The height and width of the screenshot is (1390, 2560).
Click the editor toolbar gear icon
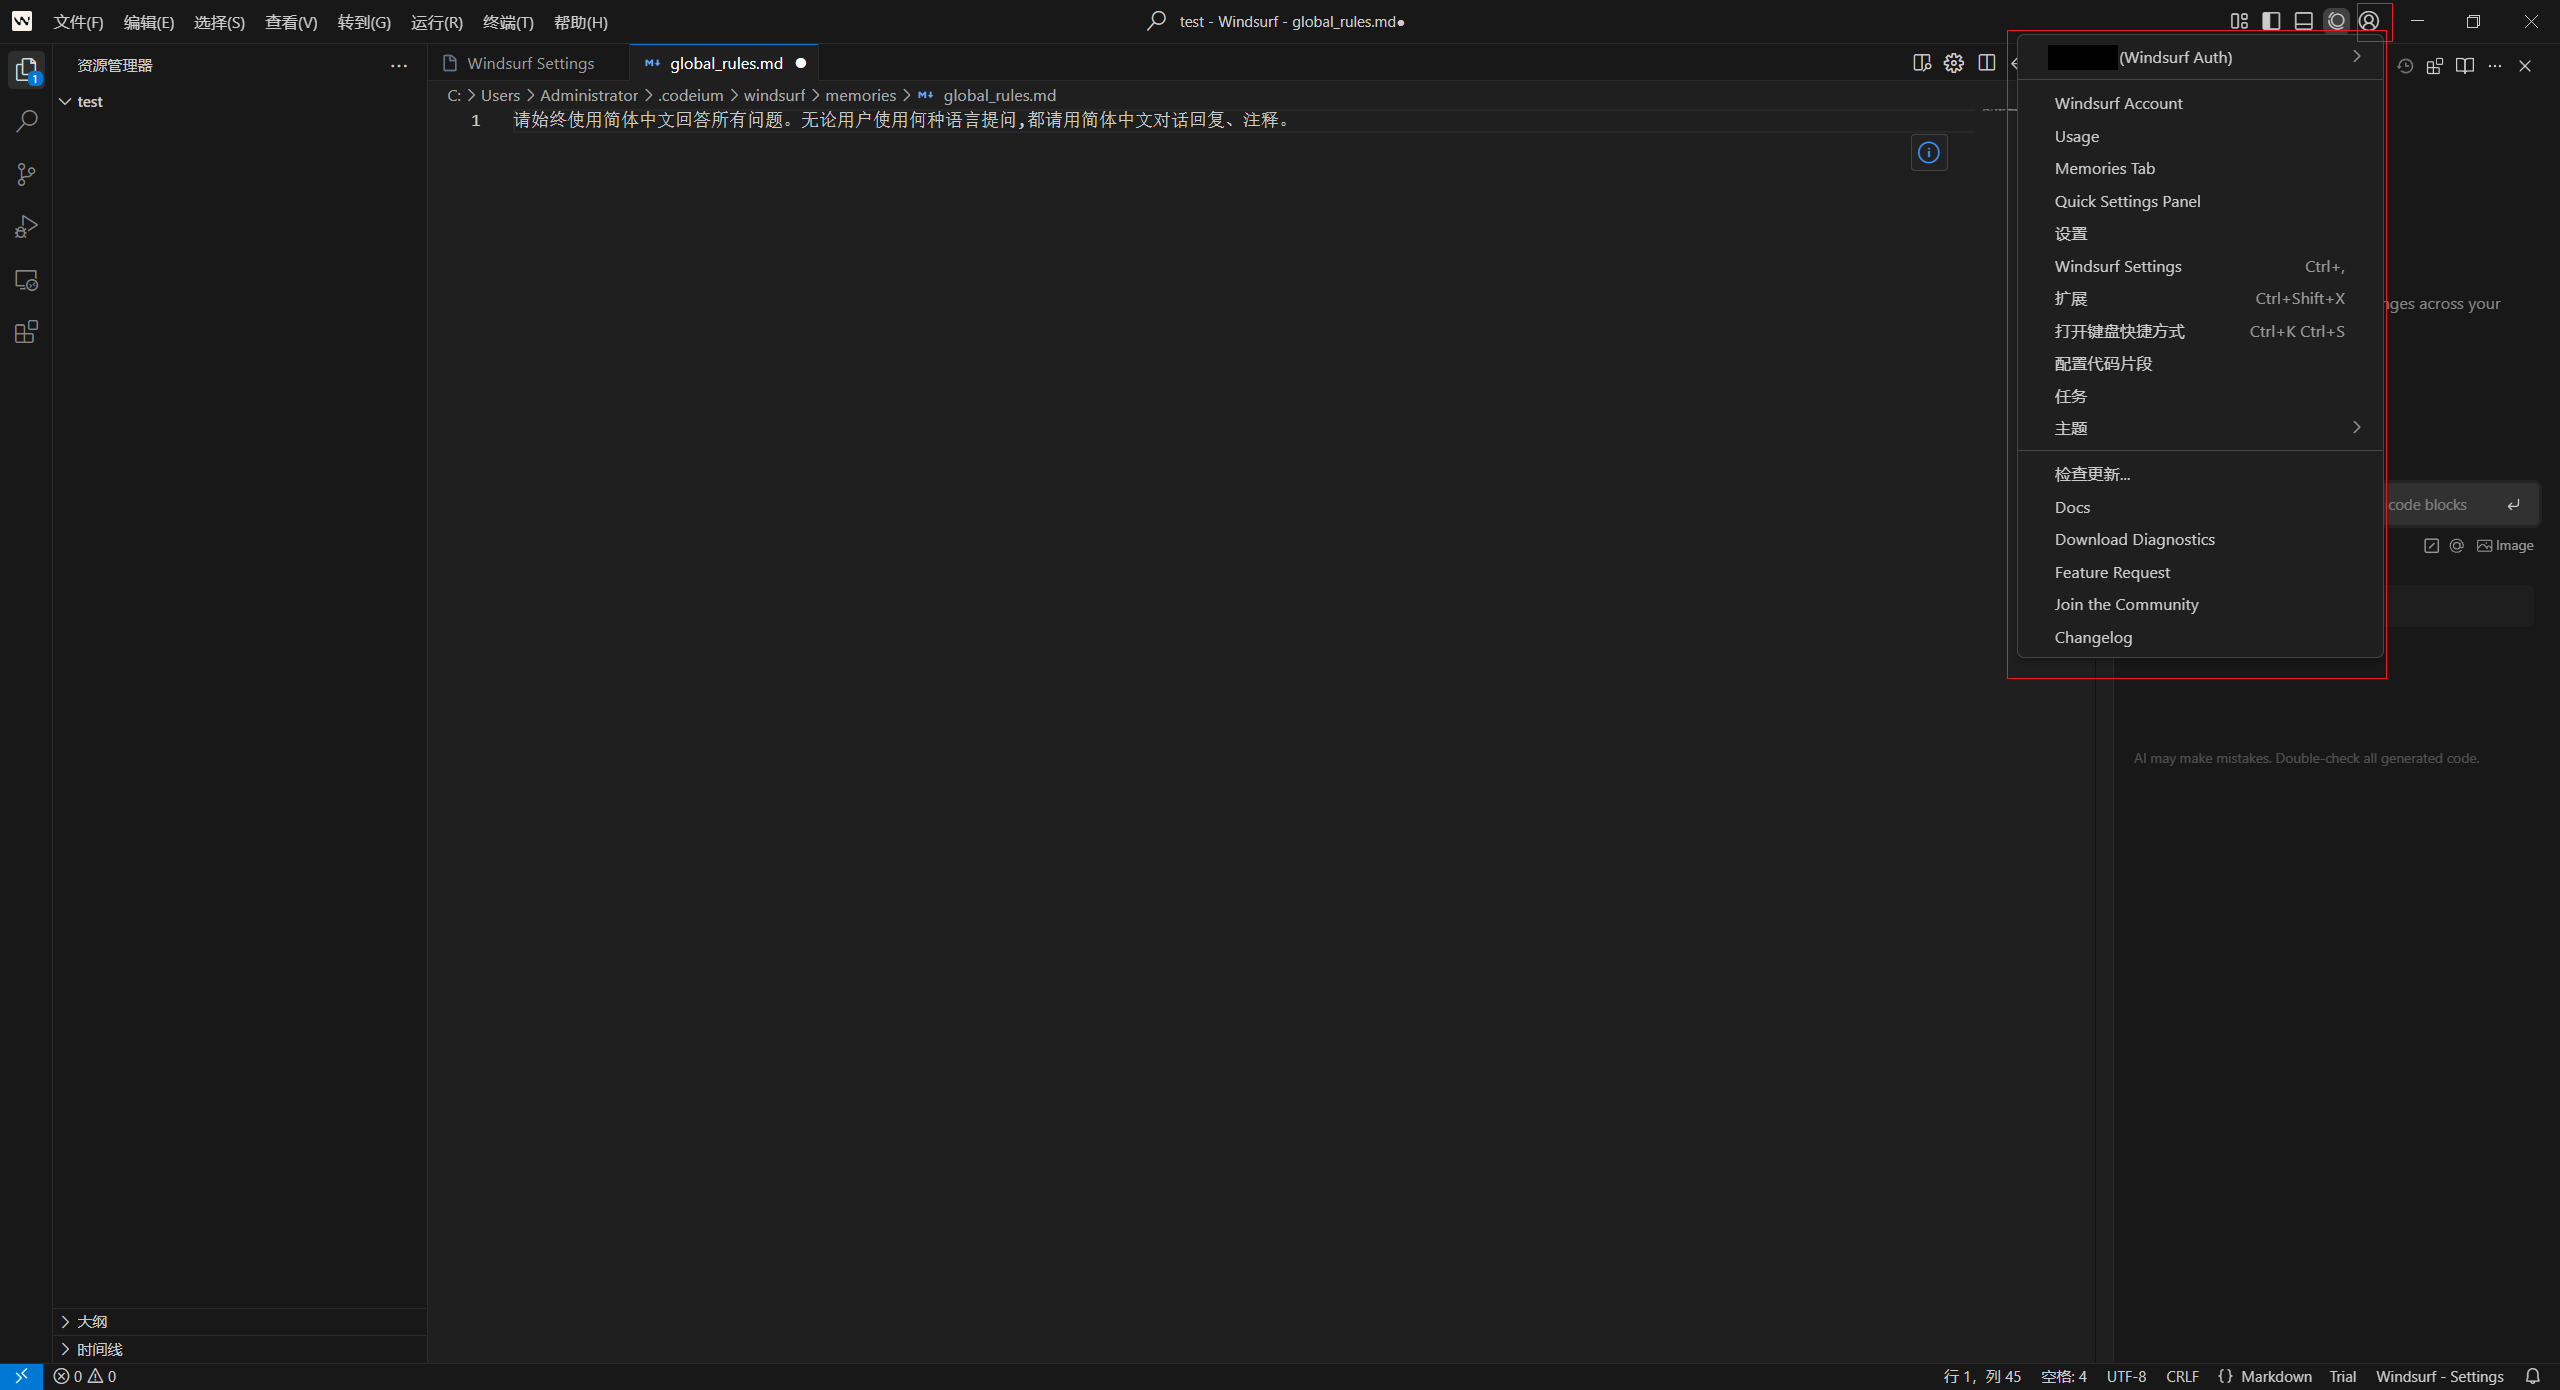click(x=1953, y=63)
